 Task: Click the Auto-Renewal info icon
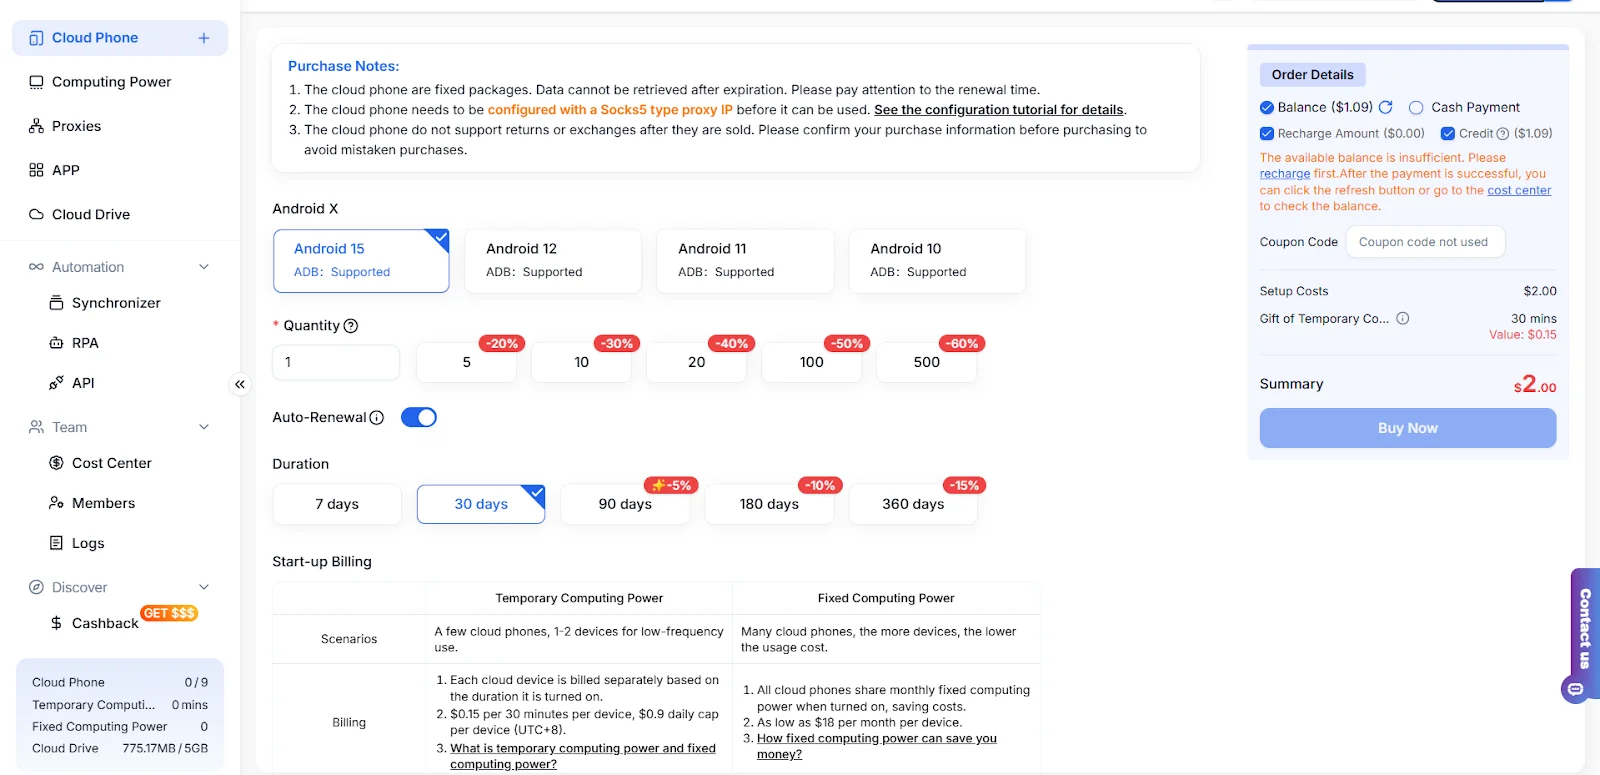pos(377,418)
